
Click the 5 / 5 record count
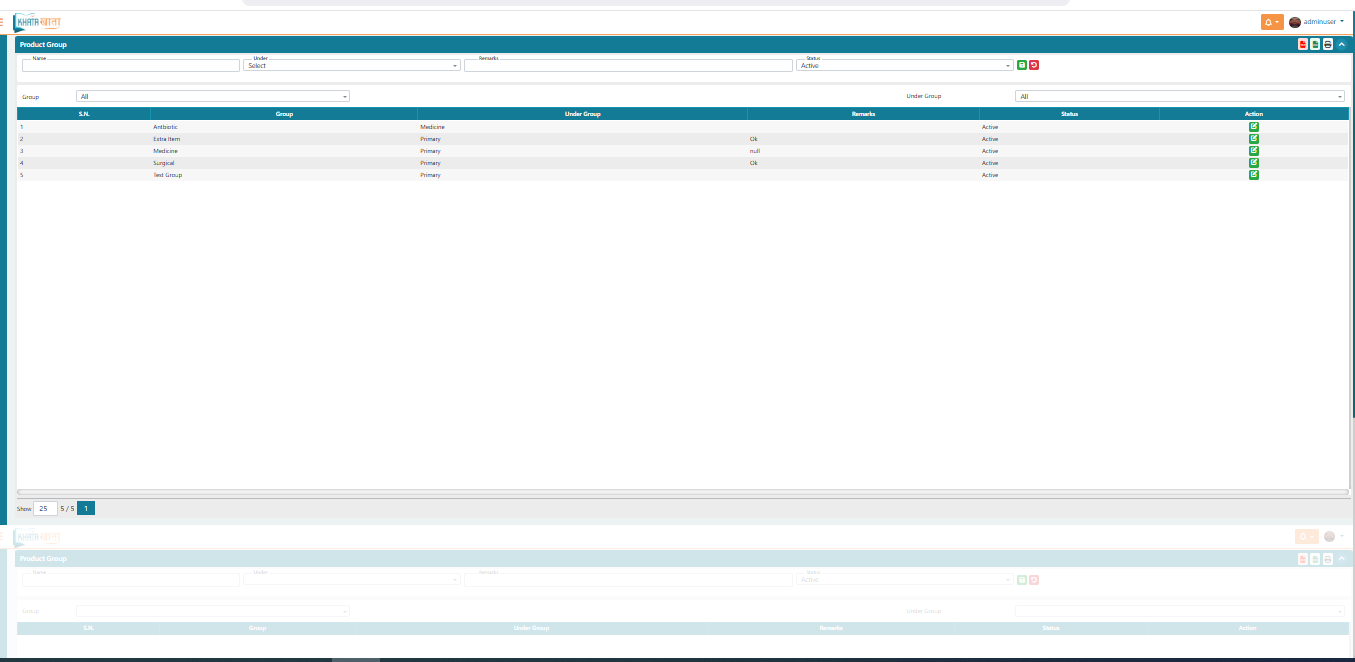click(67, 508)
